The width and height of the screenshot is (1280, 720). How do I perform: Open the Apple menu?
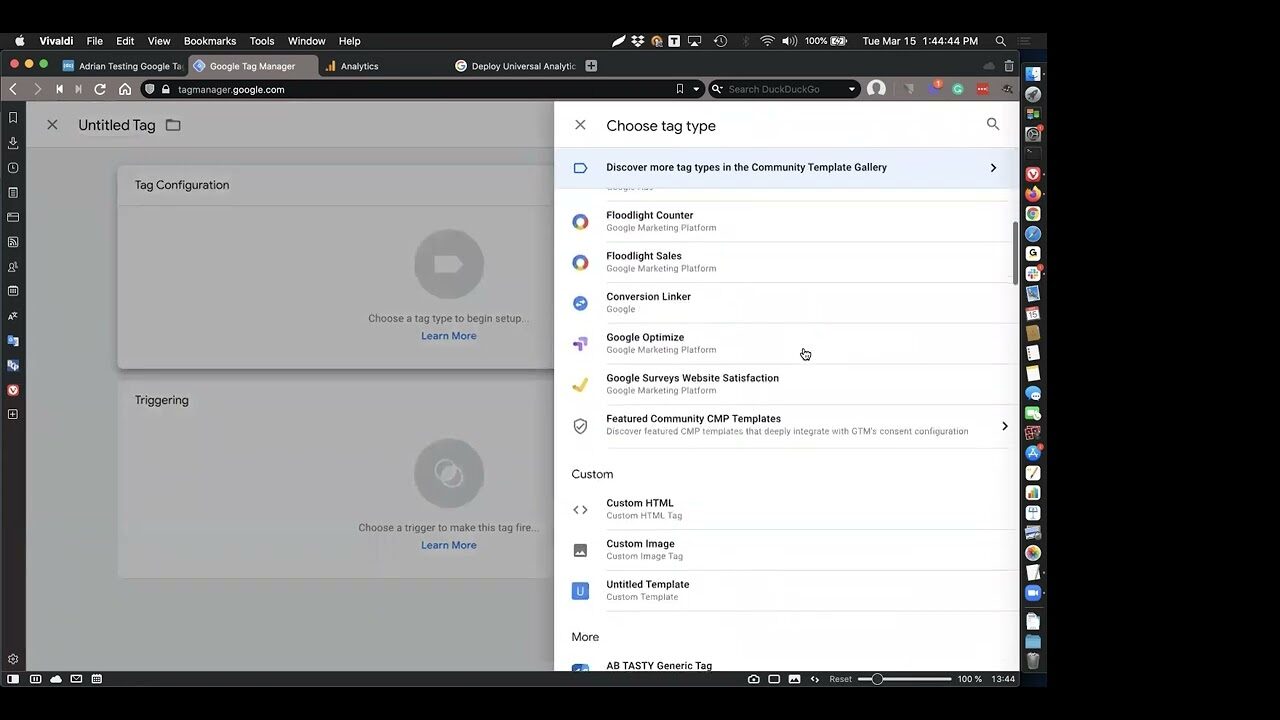pos(19,41)
